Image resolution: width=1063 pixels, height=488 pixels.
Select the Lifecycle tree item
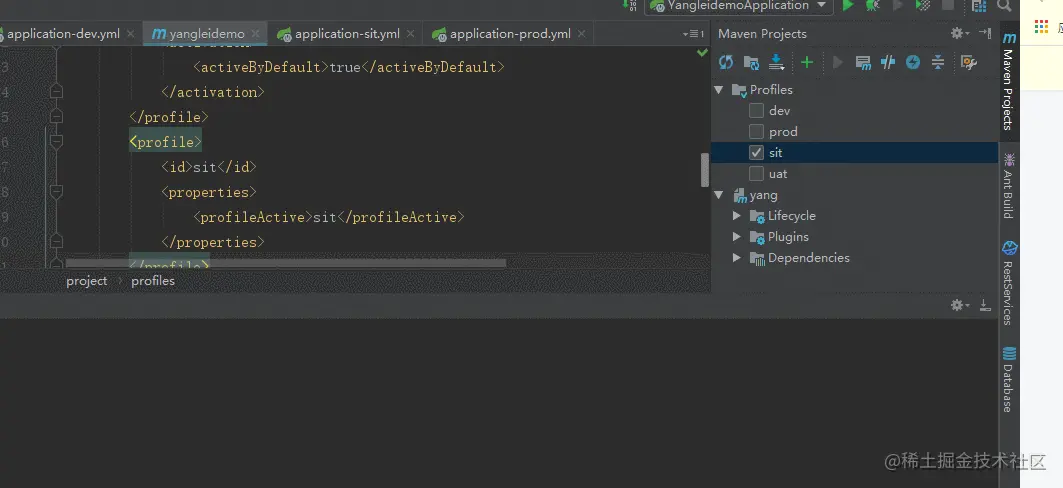tap(791, 216)
